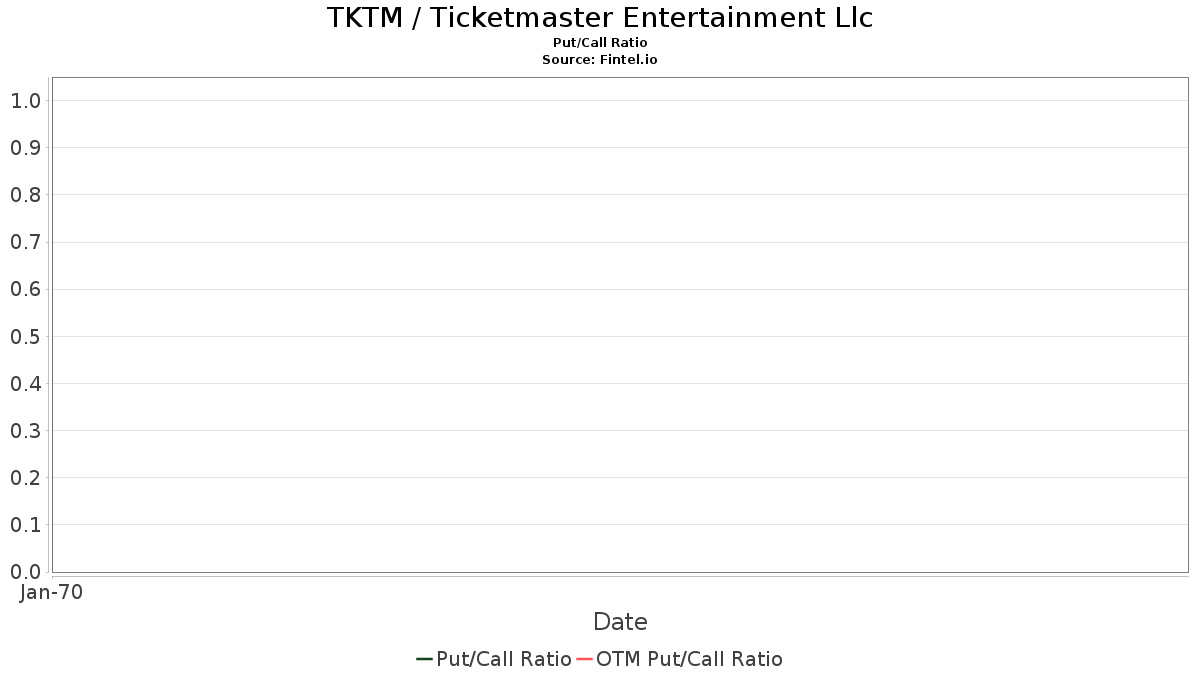
Task: Click the 0.5 y-axis tick label
Action: [26, 337]
